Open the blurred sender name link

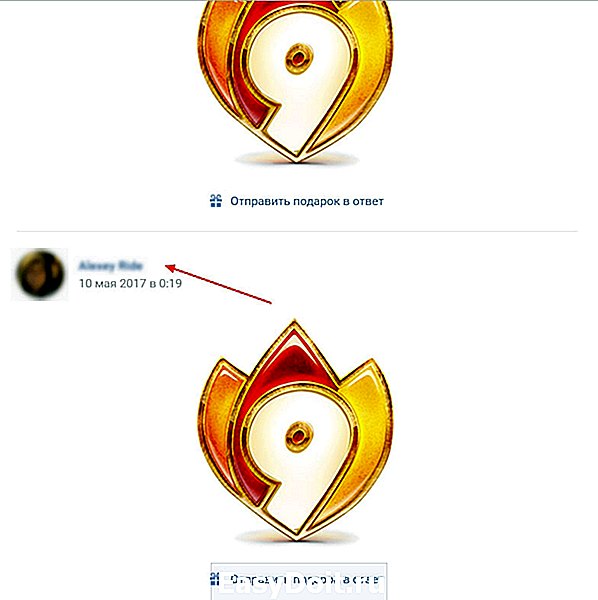[111, 266]
